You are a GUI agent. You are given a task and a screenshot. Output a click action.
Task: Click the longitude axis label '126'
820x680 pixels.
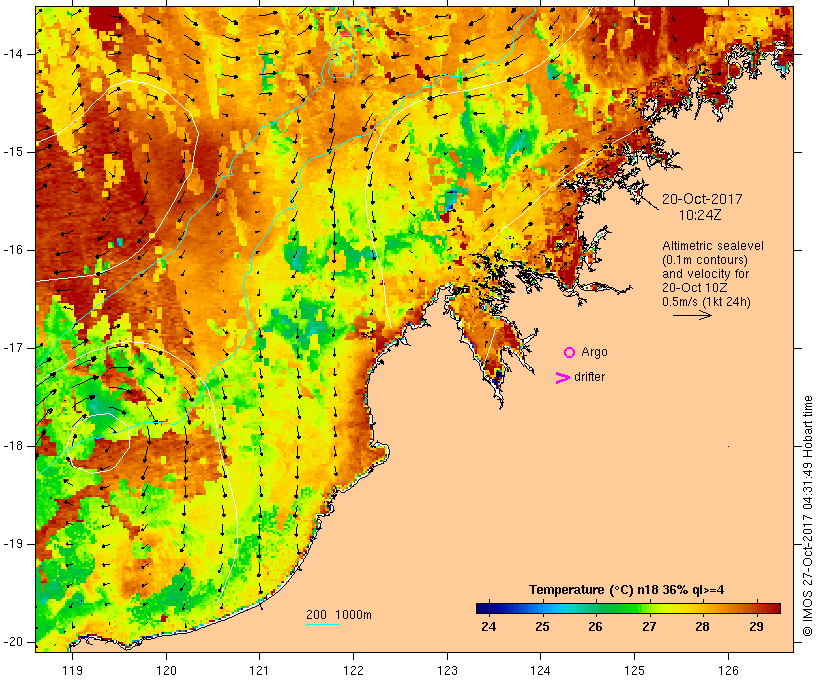pos(728,670)
